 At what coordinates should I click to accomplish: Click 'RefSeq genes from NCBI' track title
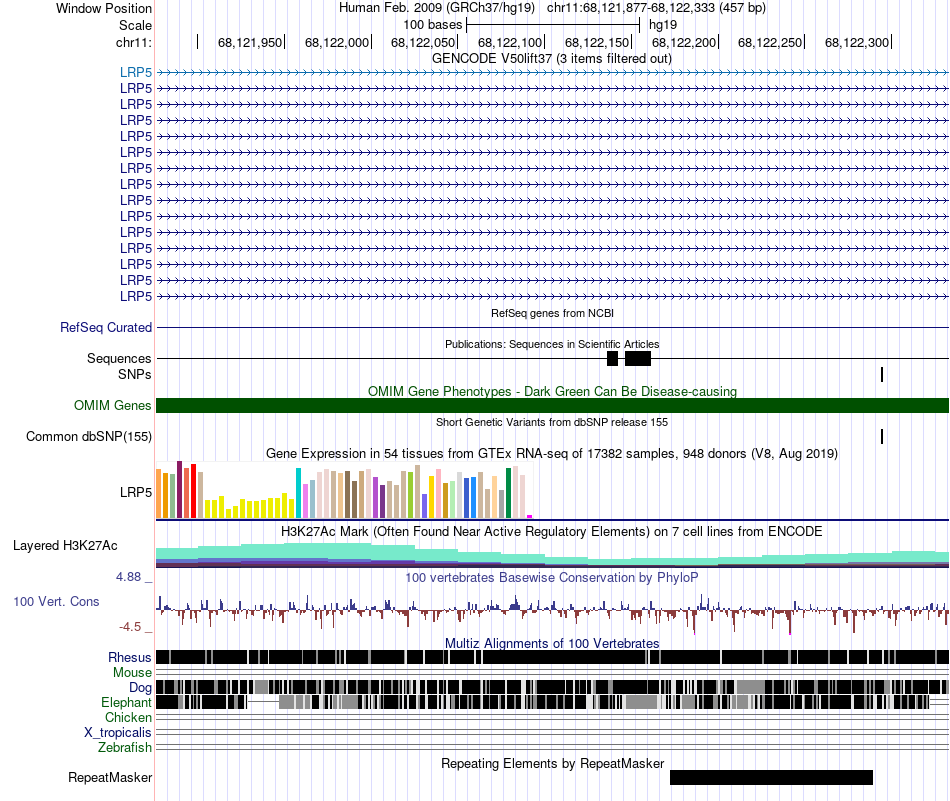(552, 313)
